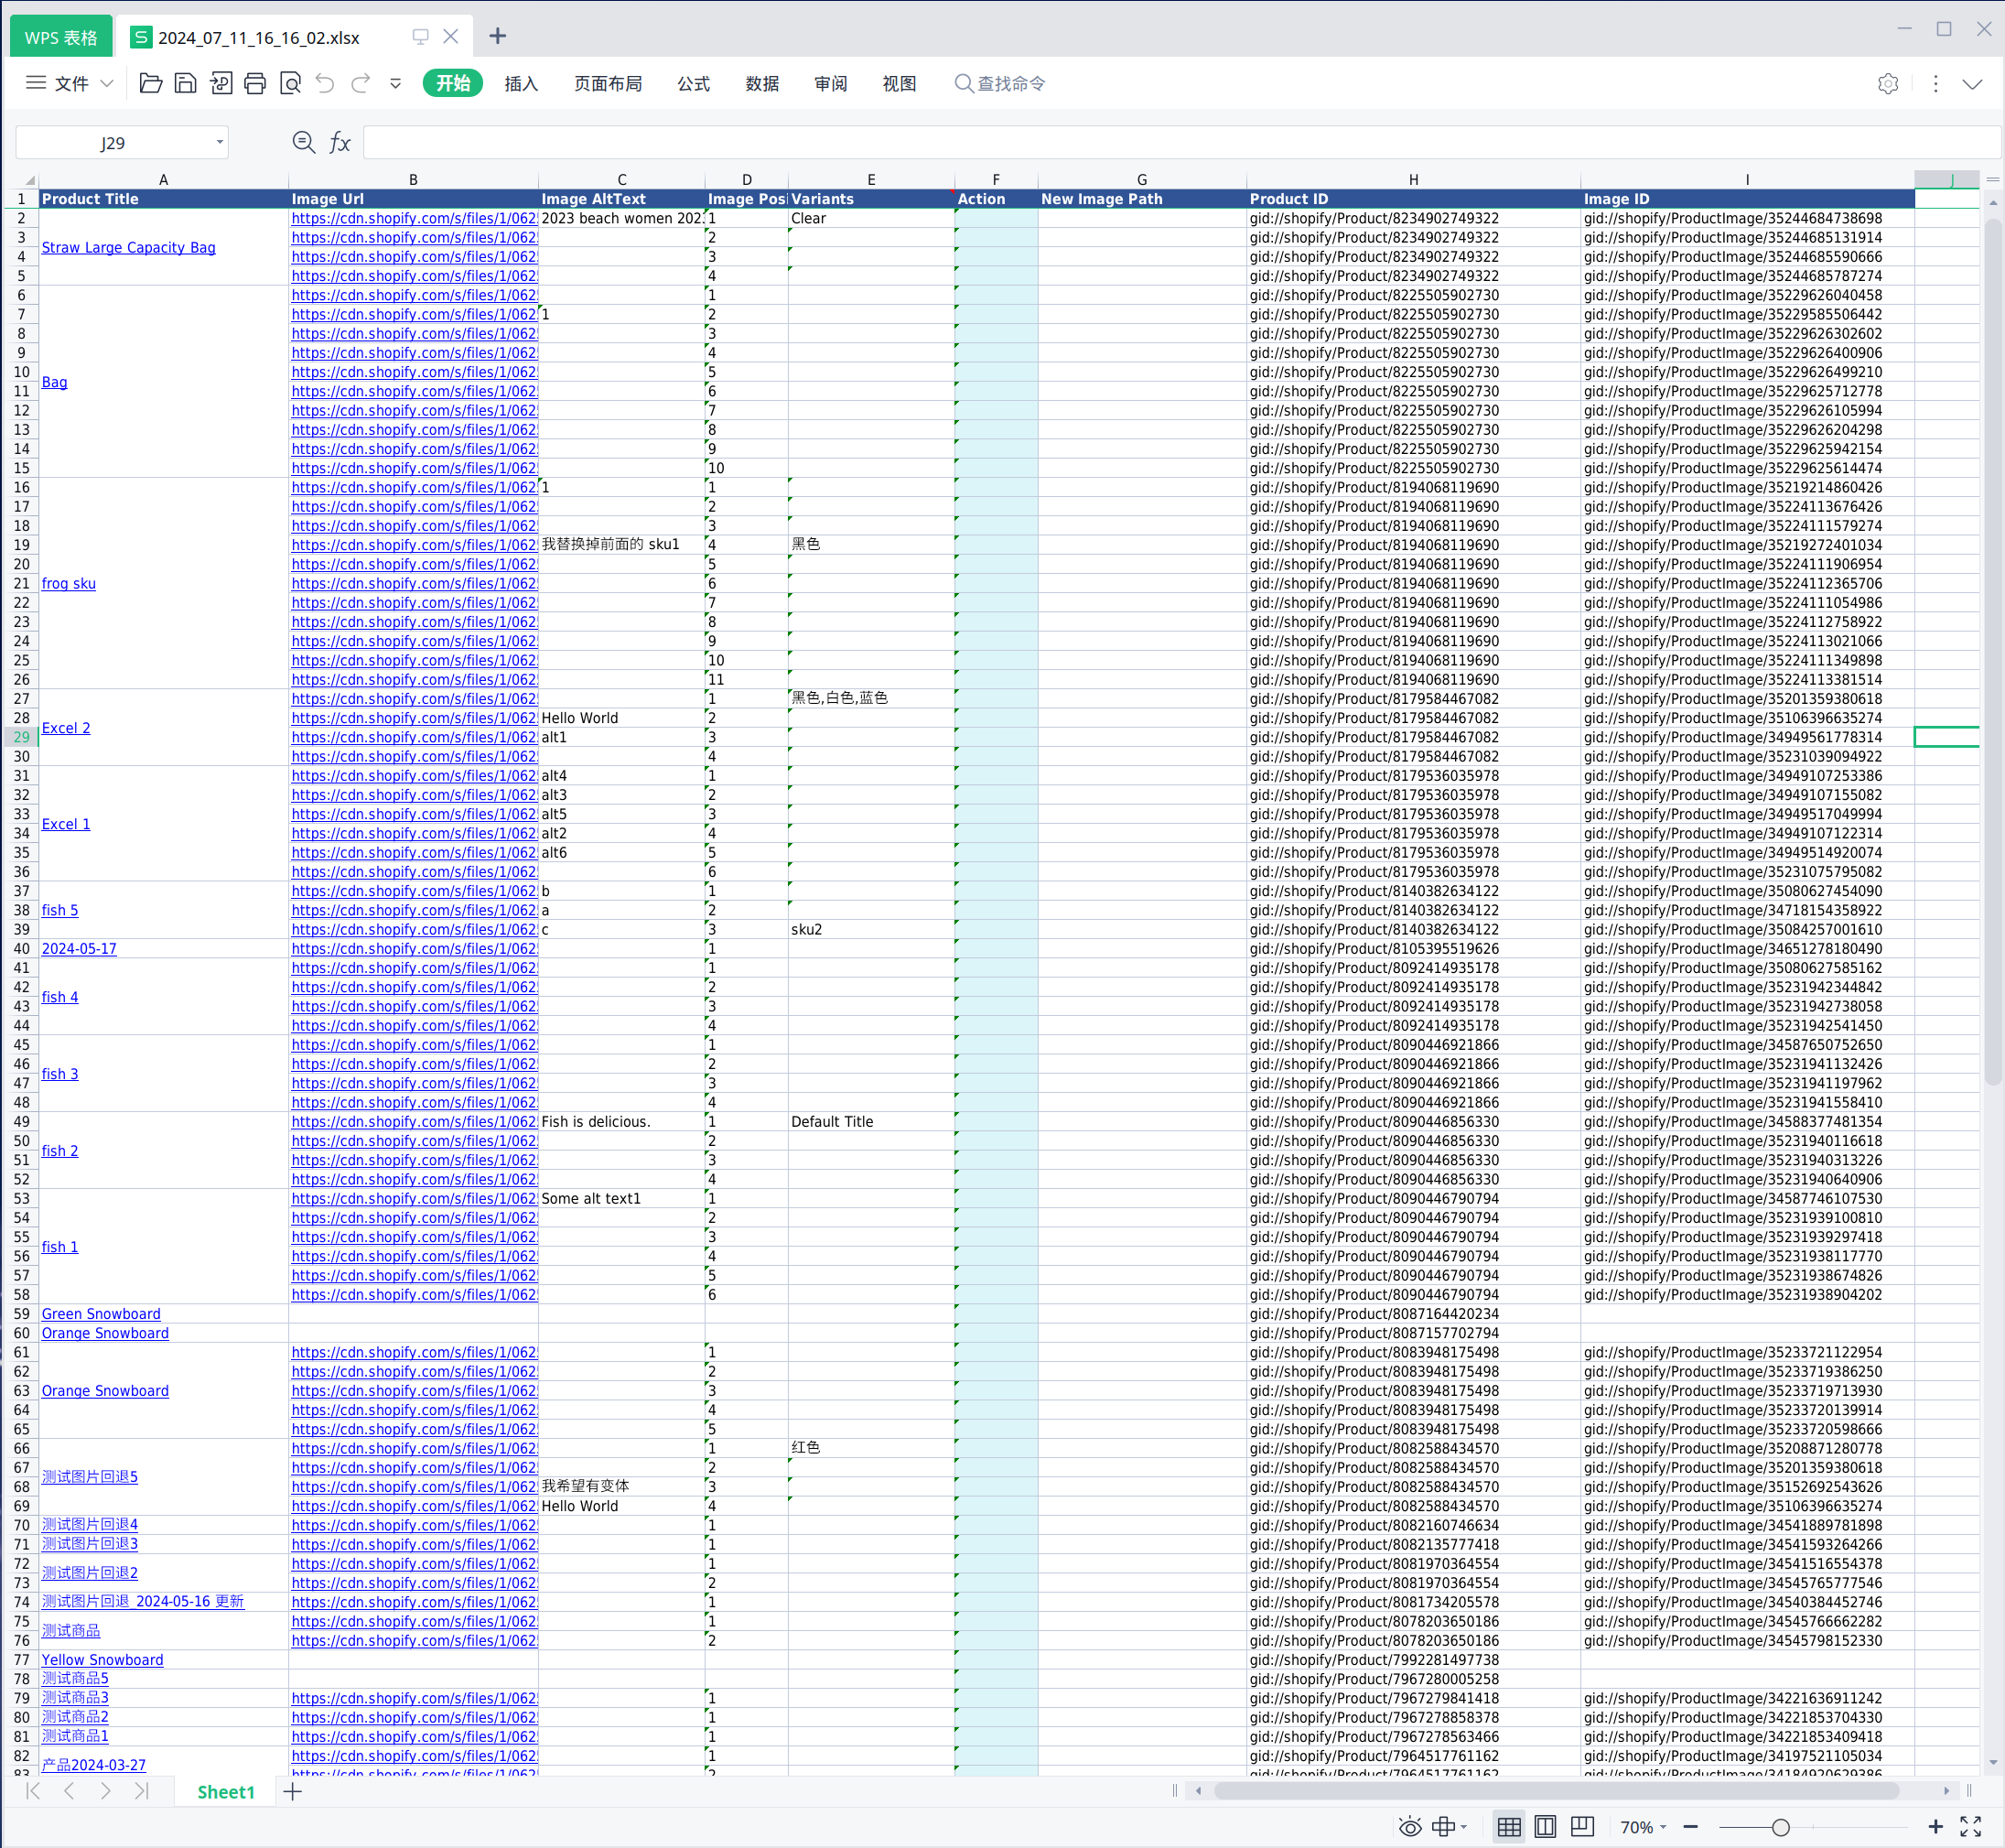Toggle eye protection mode
The width and height of the screenshot is (2005, 1848).
coord(1409,1826)
